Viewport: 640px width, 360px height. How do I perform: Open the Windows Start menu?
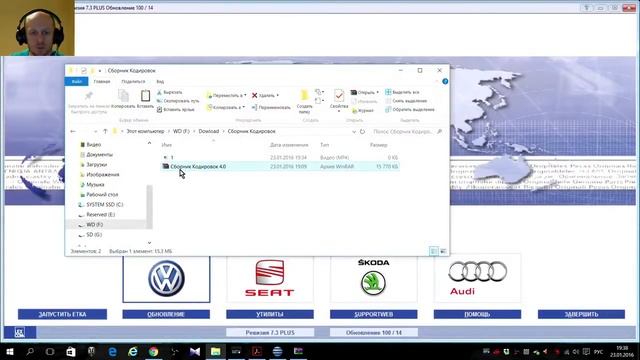click(10, 351)
